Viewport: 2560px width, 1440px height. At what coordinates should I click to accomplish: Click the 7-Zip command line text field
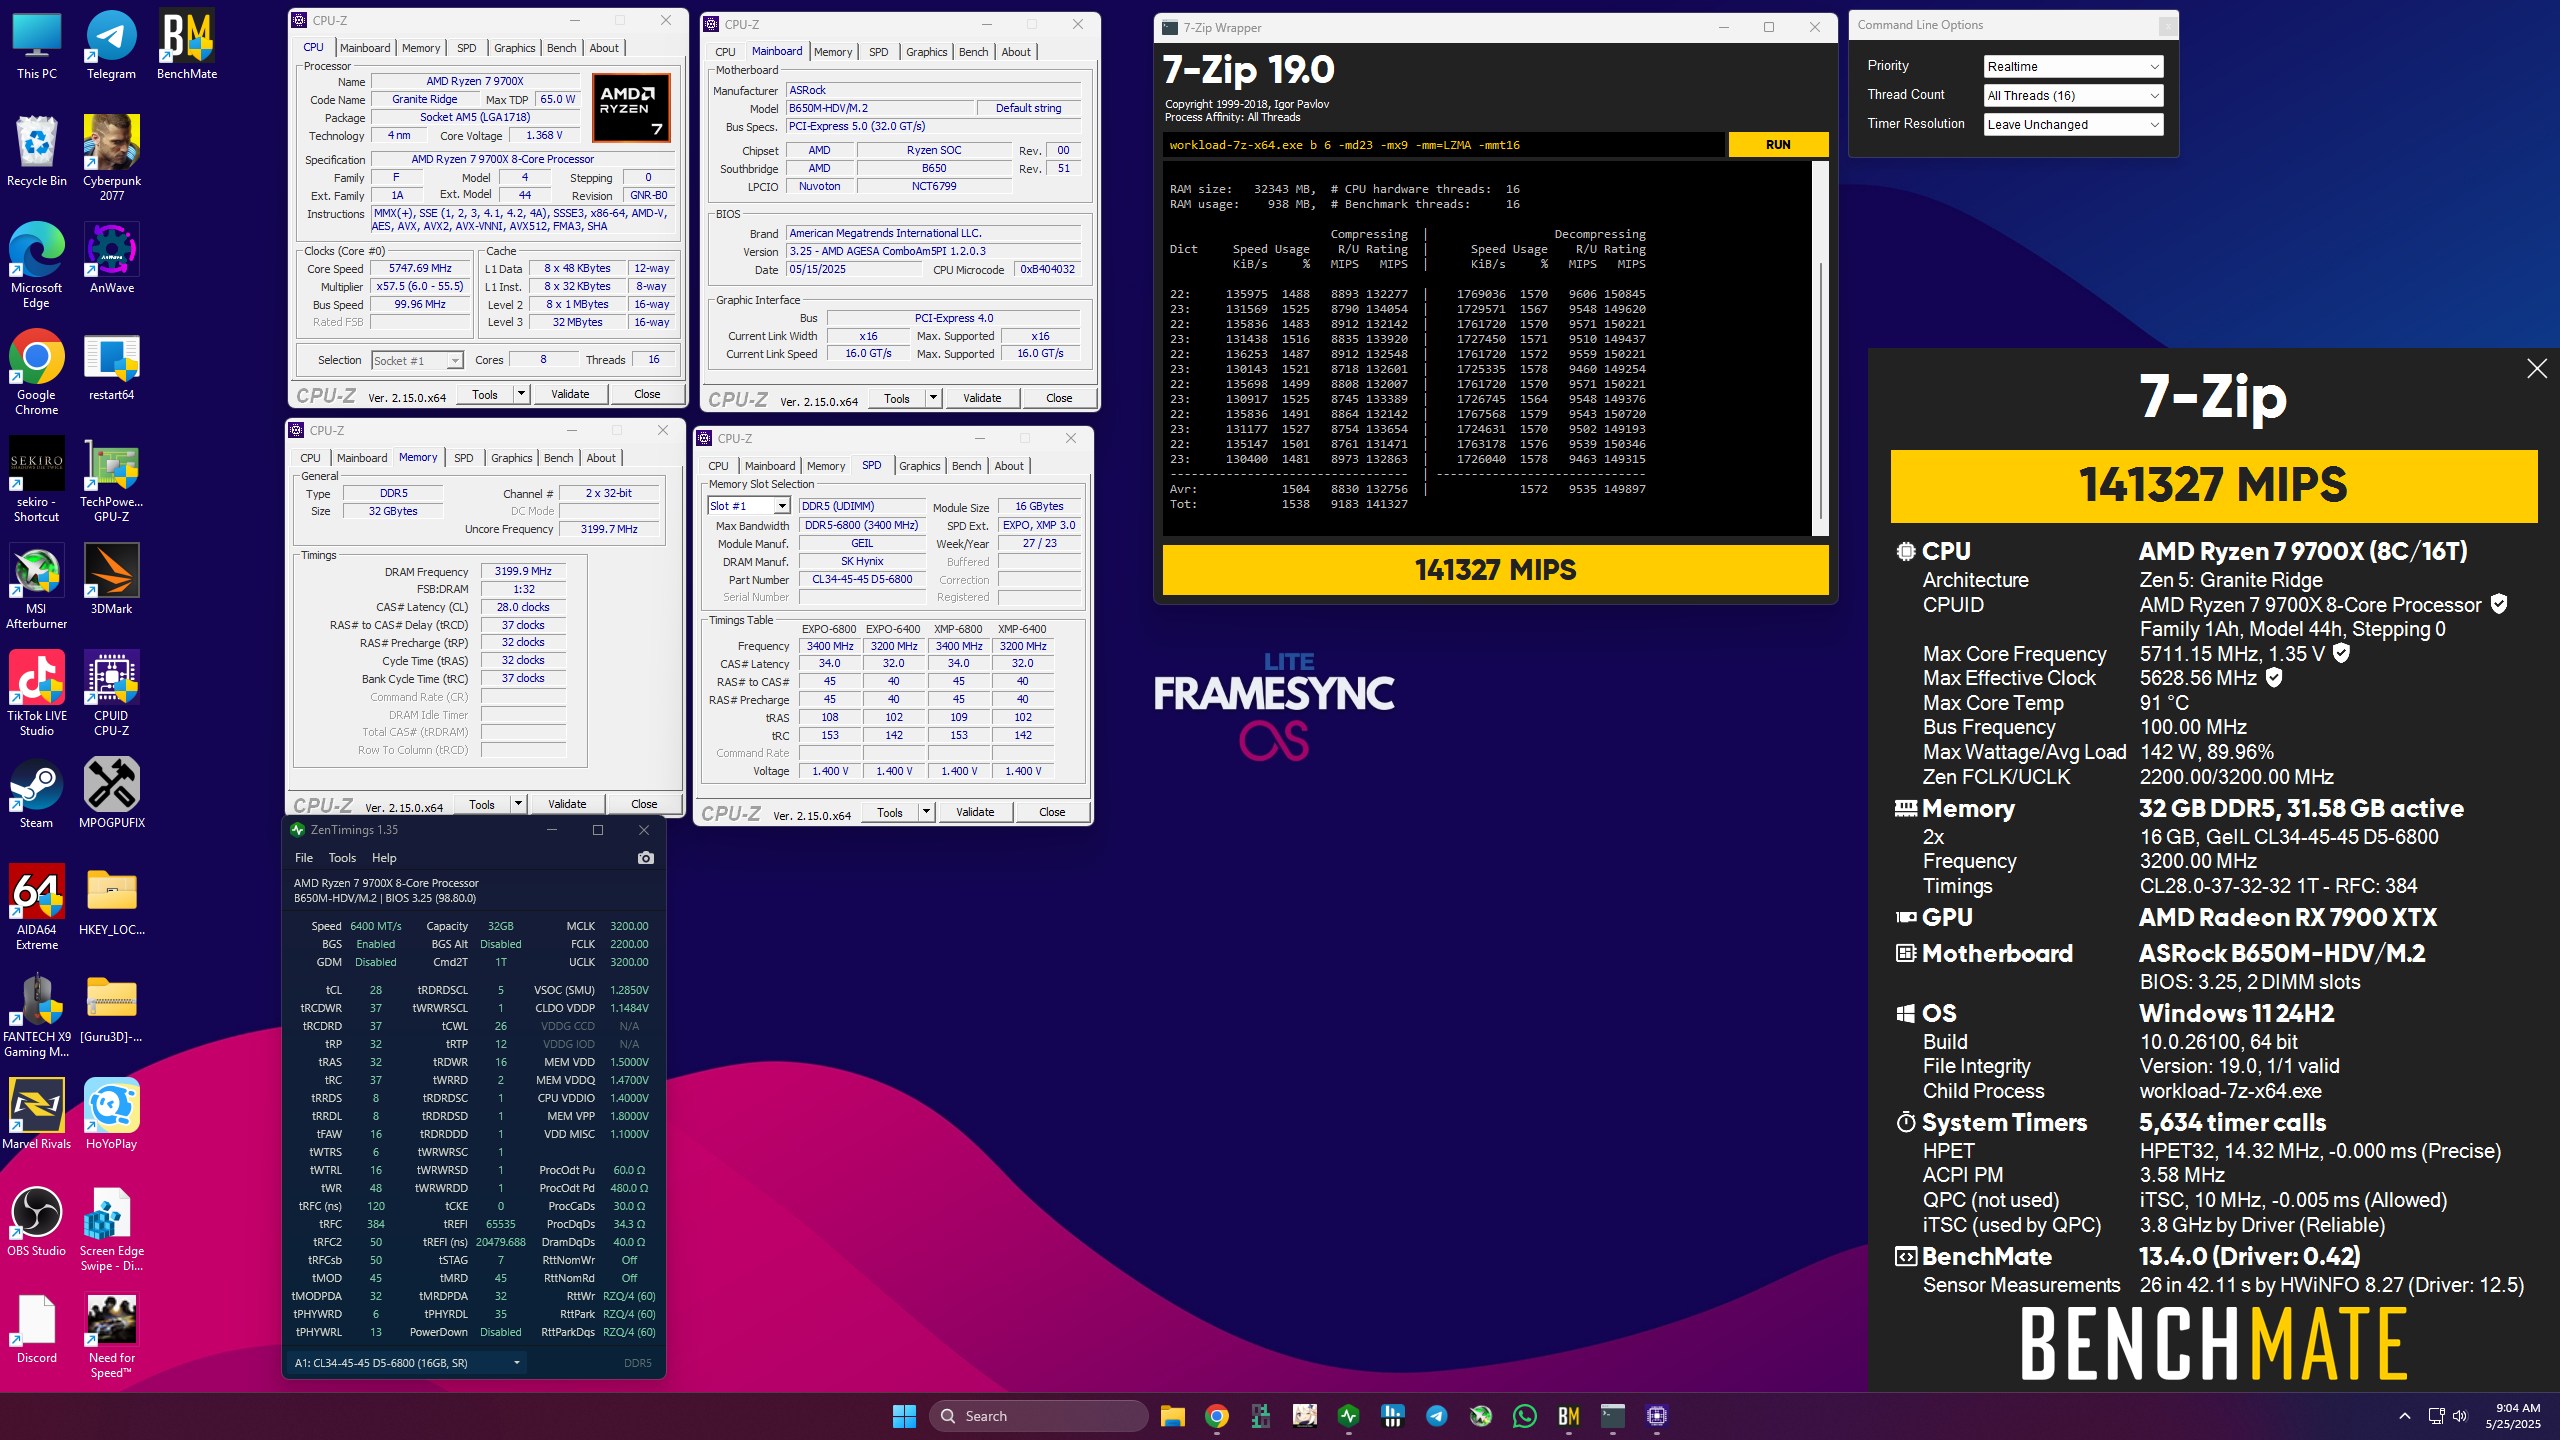click(x=1444, y=145)
